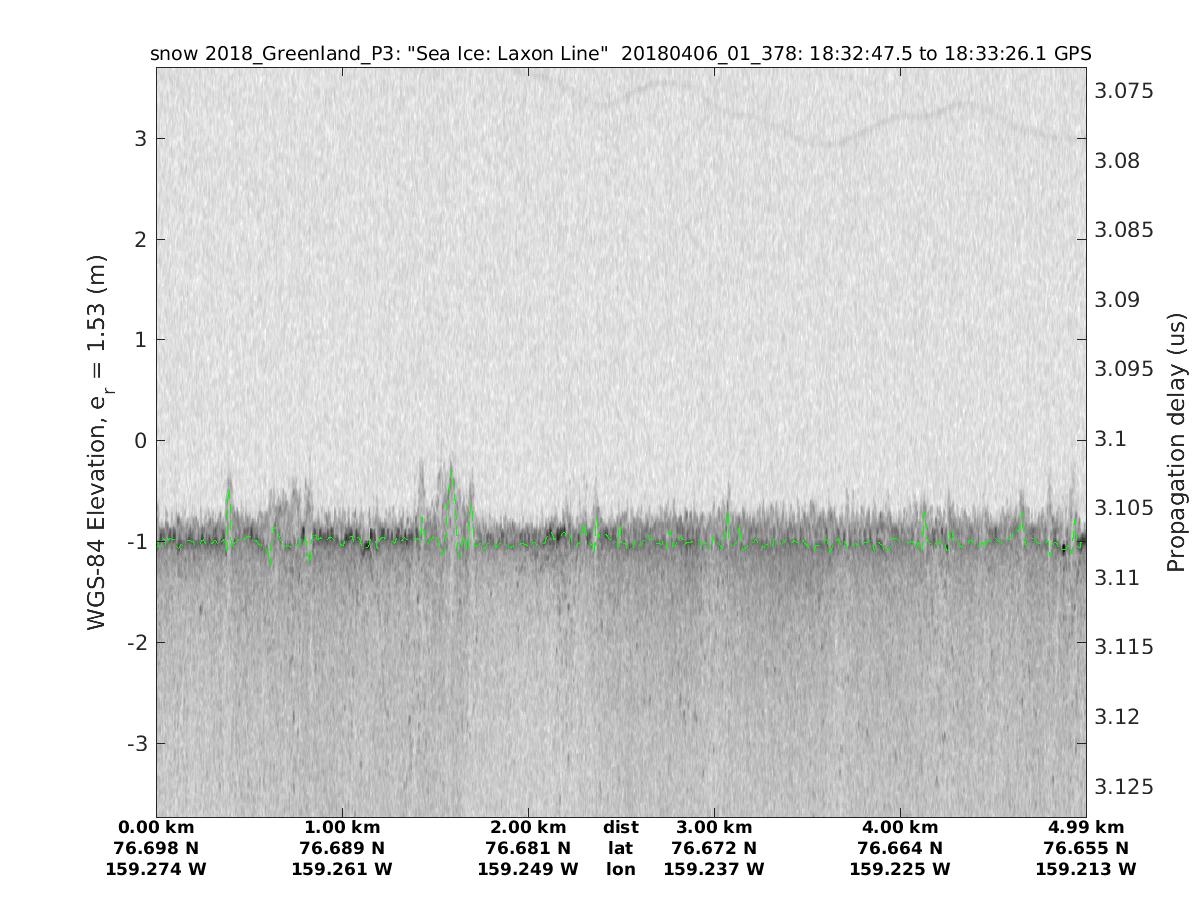The image size is (1200, 900).
Task: Click the "0.00 km" distance label
Action: tap(156, 827)
